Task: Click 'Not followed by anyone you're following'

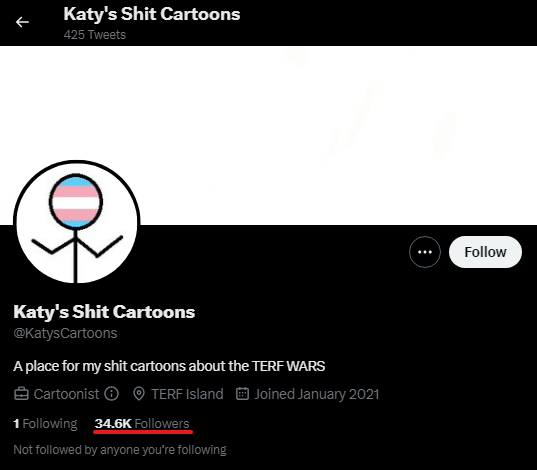Action: coord(120,449)
